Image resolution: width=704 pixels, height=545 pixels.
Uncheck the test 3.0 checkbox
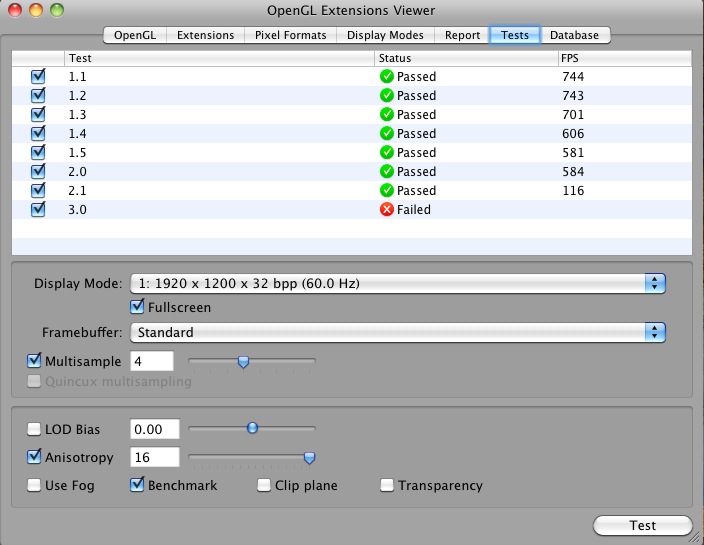[x=38, y=209]
